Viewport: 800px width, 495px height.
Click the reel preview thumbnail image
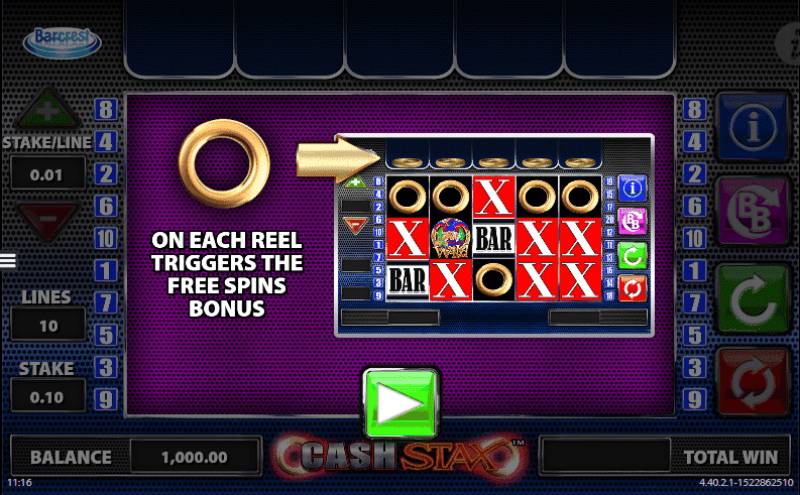coord(494,235)
